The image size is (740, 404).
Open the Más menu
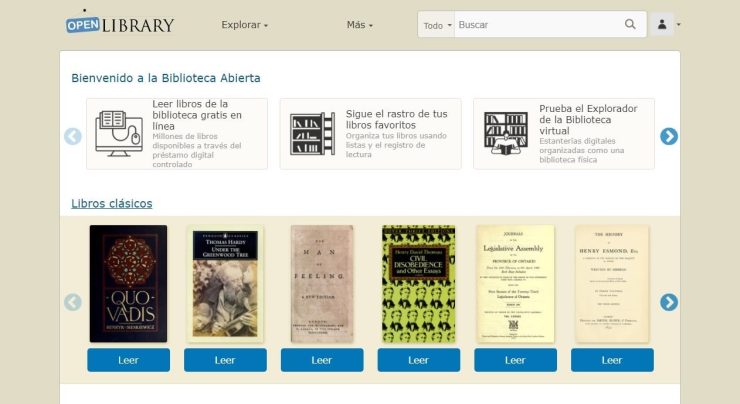point(360,25)
